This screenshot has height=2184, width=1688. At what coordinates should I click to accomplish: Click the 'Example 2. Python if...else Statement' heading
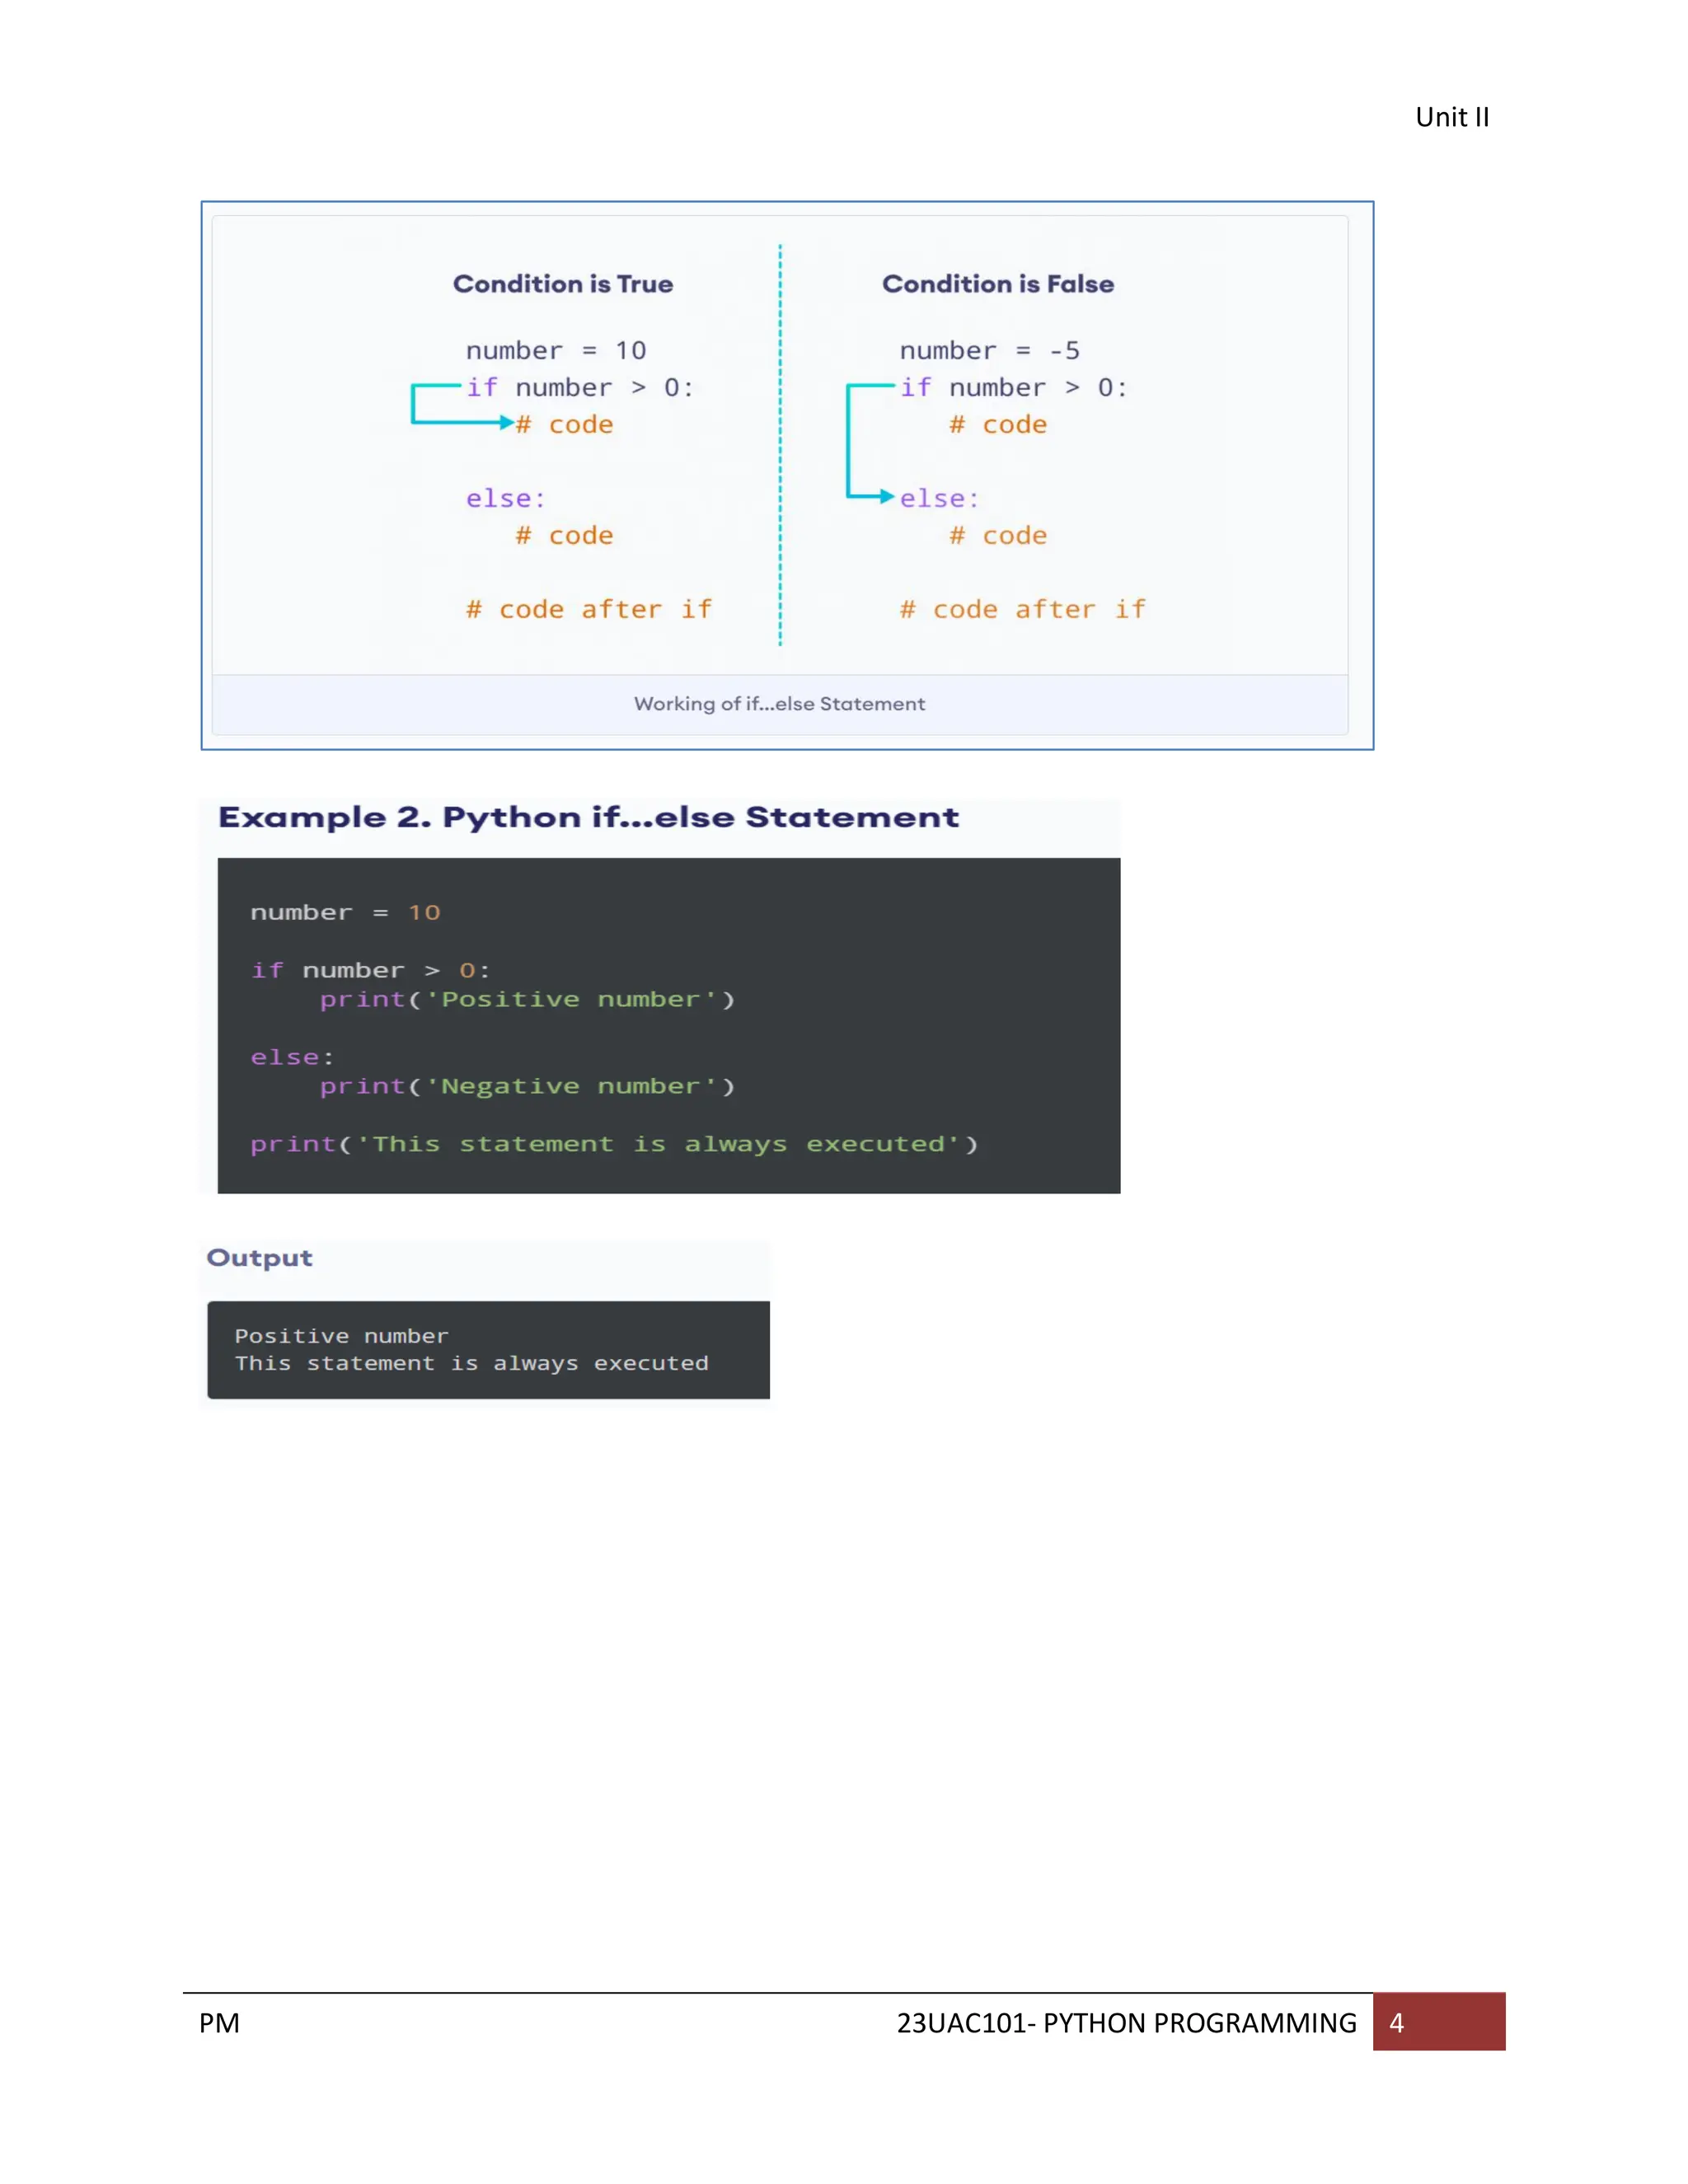click(x=589, y=817)
